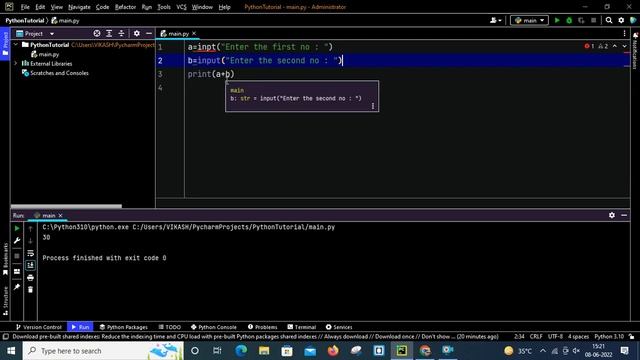Open Services tool window

(x=339, y=327)
